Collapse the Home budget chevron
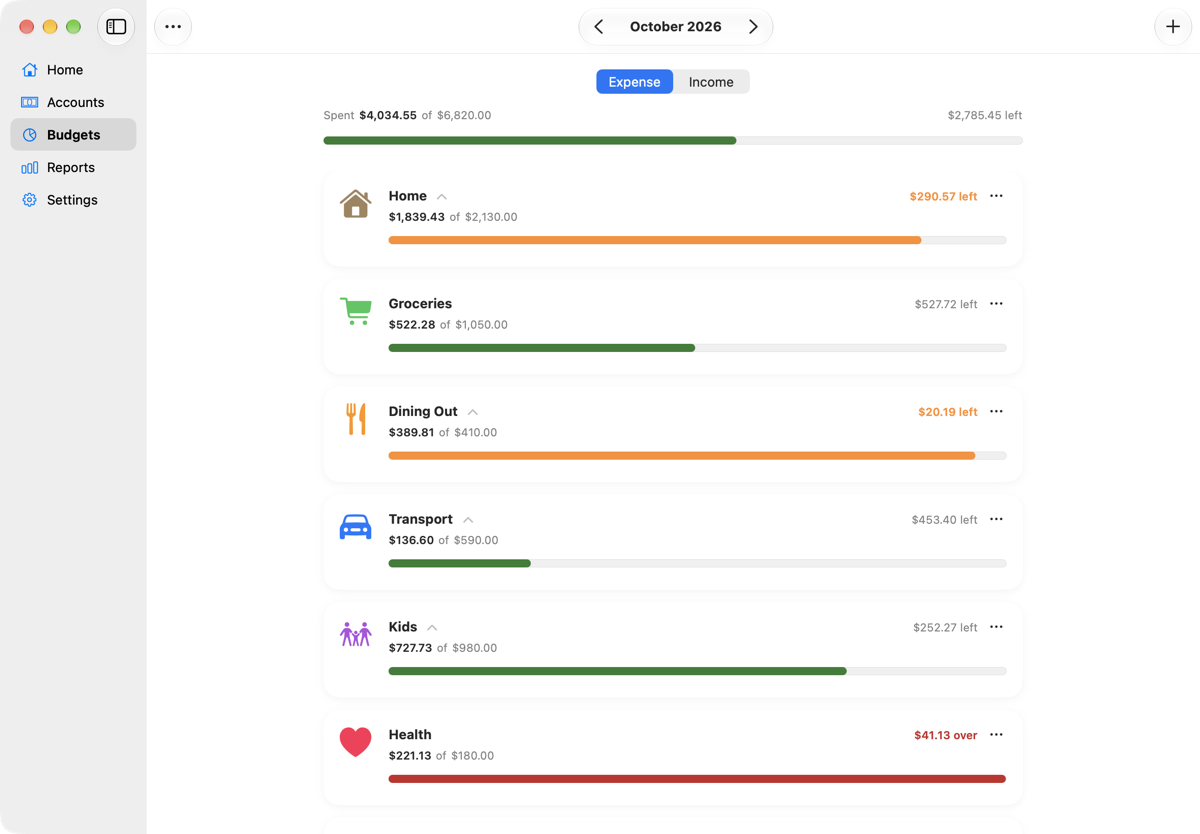This screenshot has height=834, width=1200. [442, 197]
